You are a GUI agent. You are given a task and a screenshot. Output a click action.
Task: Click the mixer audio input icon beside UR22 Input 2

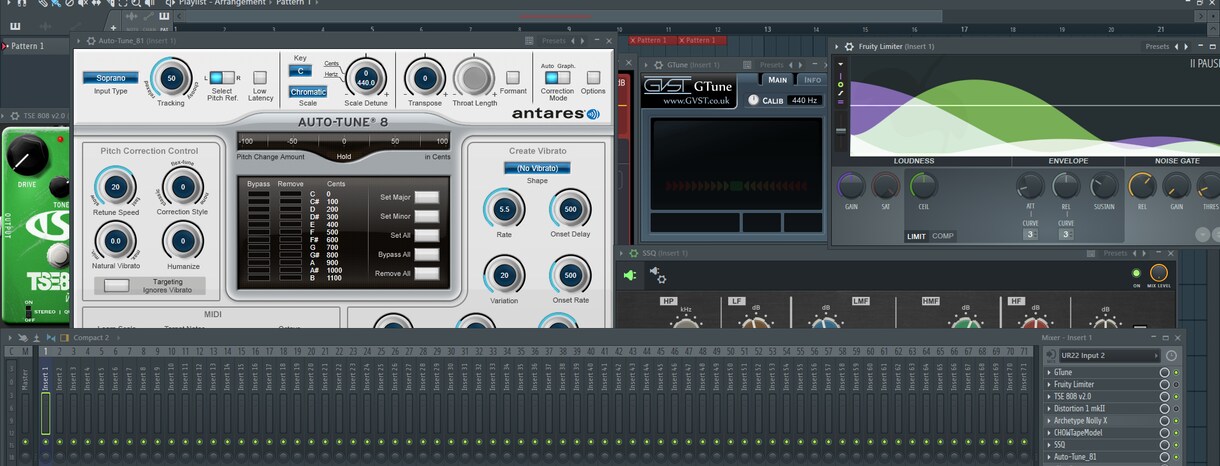click(1050, 356)
